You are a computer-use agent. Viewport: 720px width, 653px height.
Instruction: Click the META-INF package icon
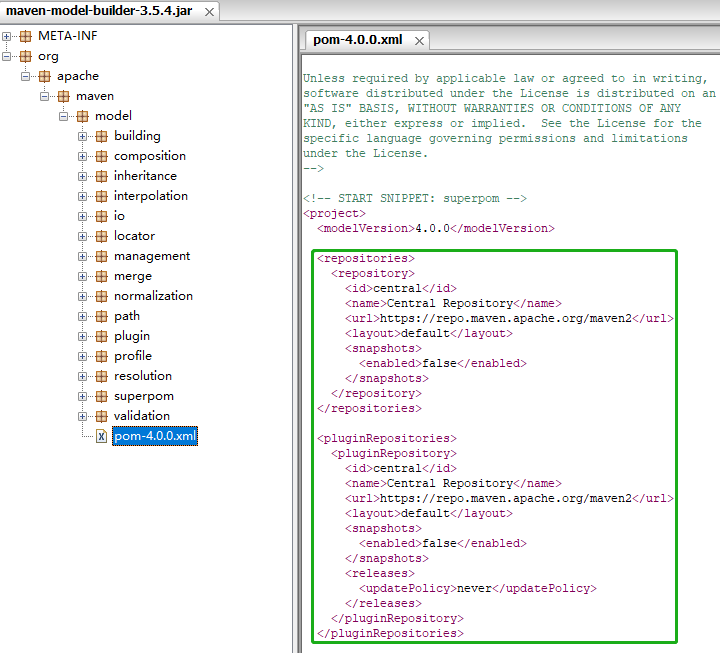pos(26,36)
